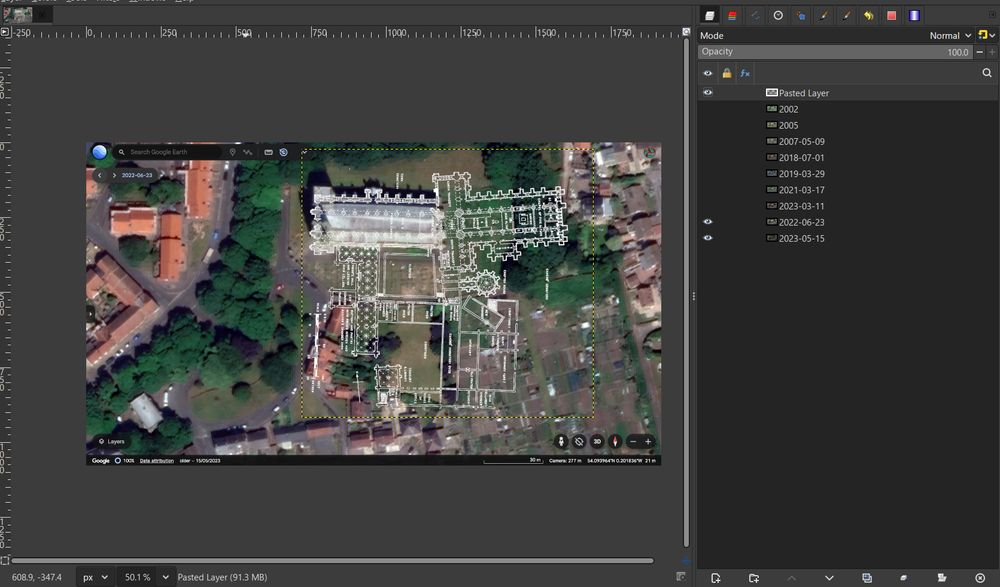This screenshot has width=1000, height=587.
Task: Toggle Quick Mask at canvas bottom-left
Action: [5, 560]
